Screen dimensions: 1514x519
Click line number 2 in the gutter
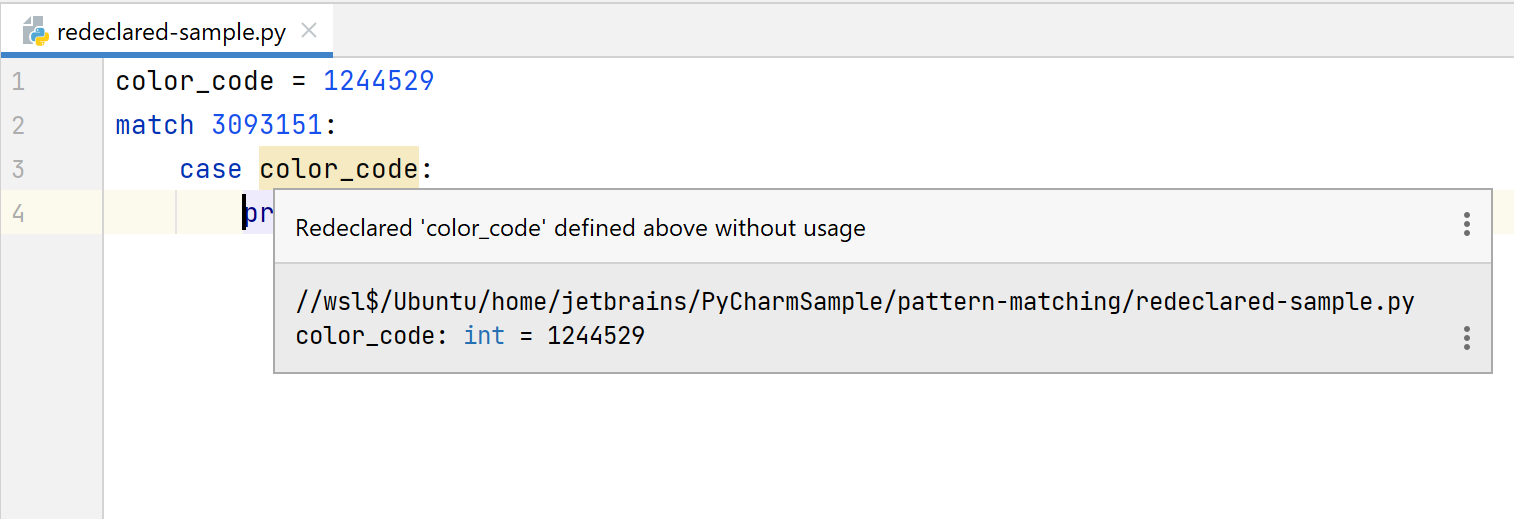pyautogui.click(x=18, y=125)
